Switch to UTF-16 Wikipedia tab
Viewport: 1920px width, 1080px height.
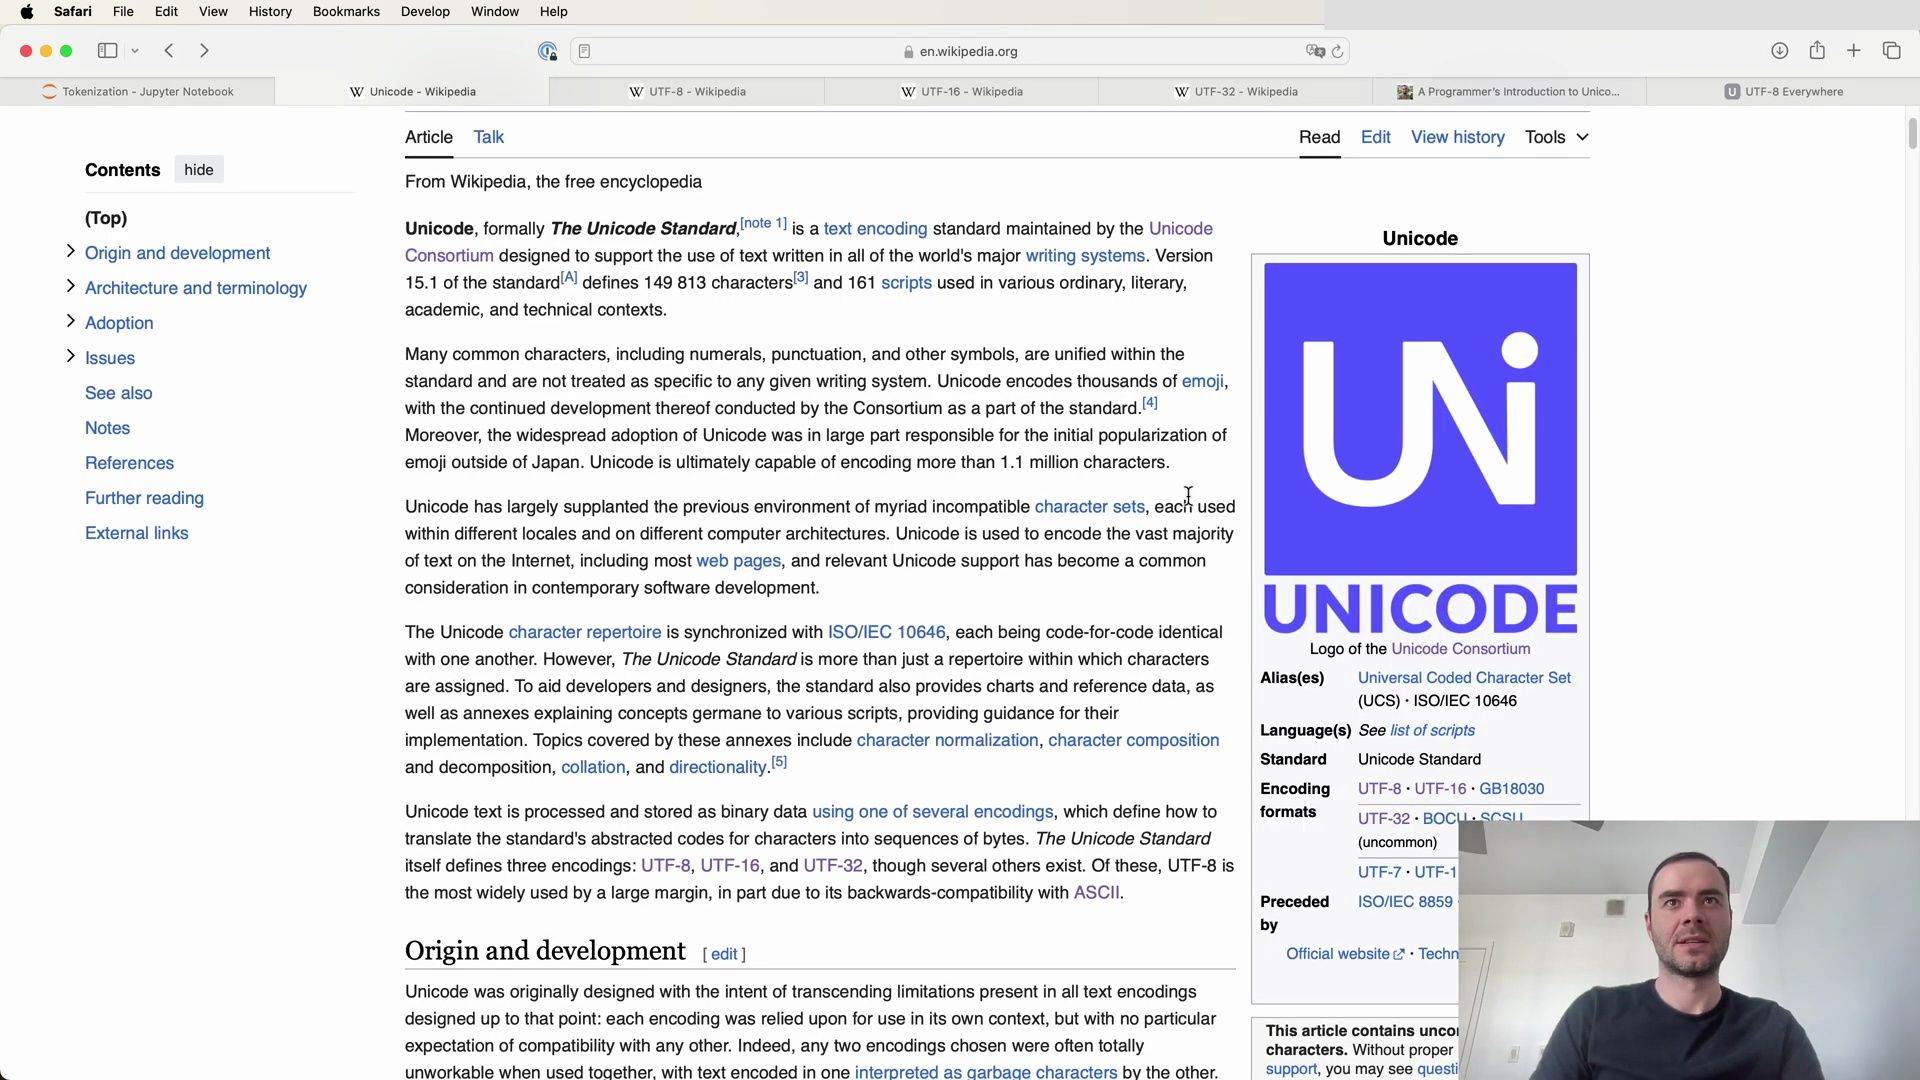click(961, 91)
